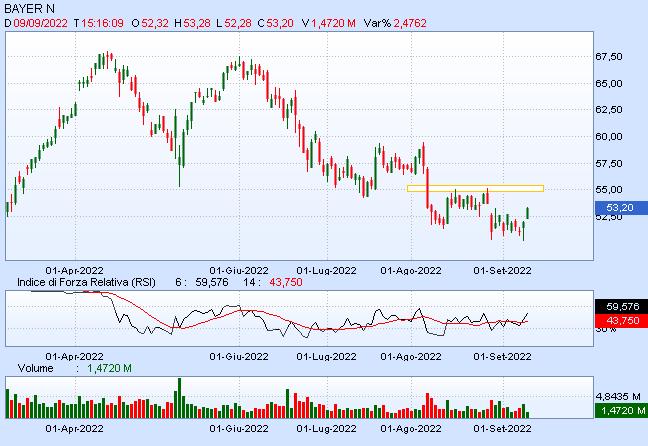Select green 1,4720 M value beside Volume title

109,368
